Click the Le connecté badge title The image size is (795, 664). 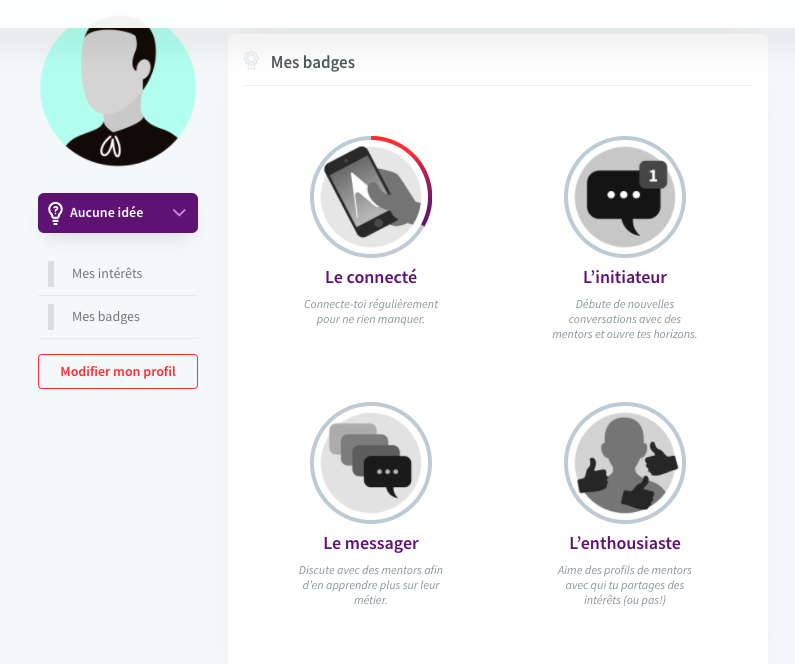click(x=371, y=277)
